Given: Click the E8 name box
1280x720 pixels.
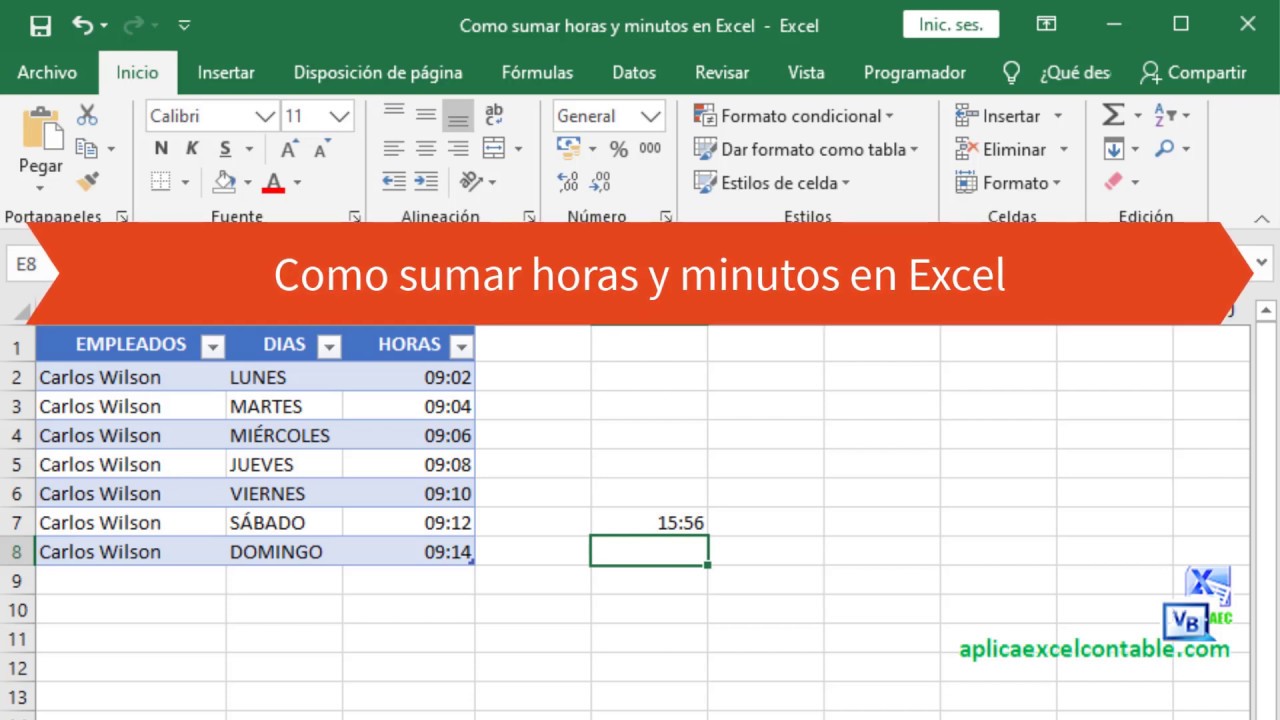Looking at the screenshot, I should click(x=27, y=264).
